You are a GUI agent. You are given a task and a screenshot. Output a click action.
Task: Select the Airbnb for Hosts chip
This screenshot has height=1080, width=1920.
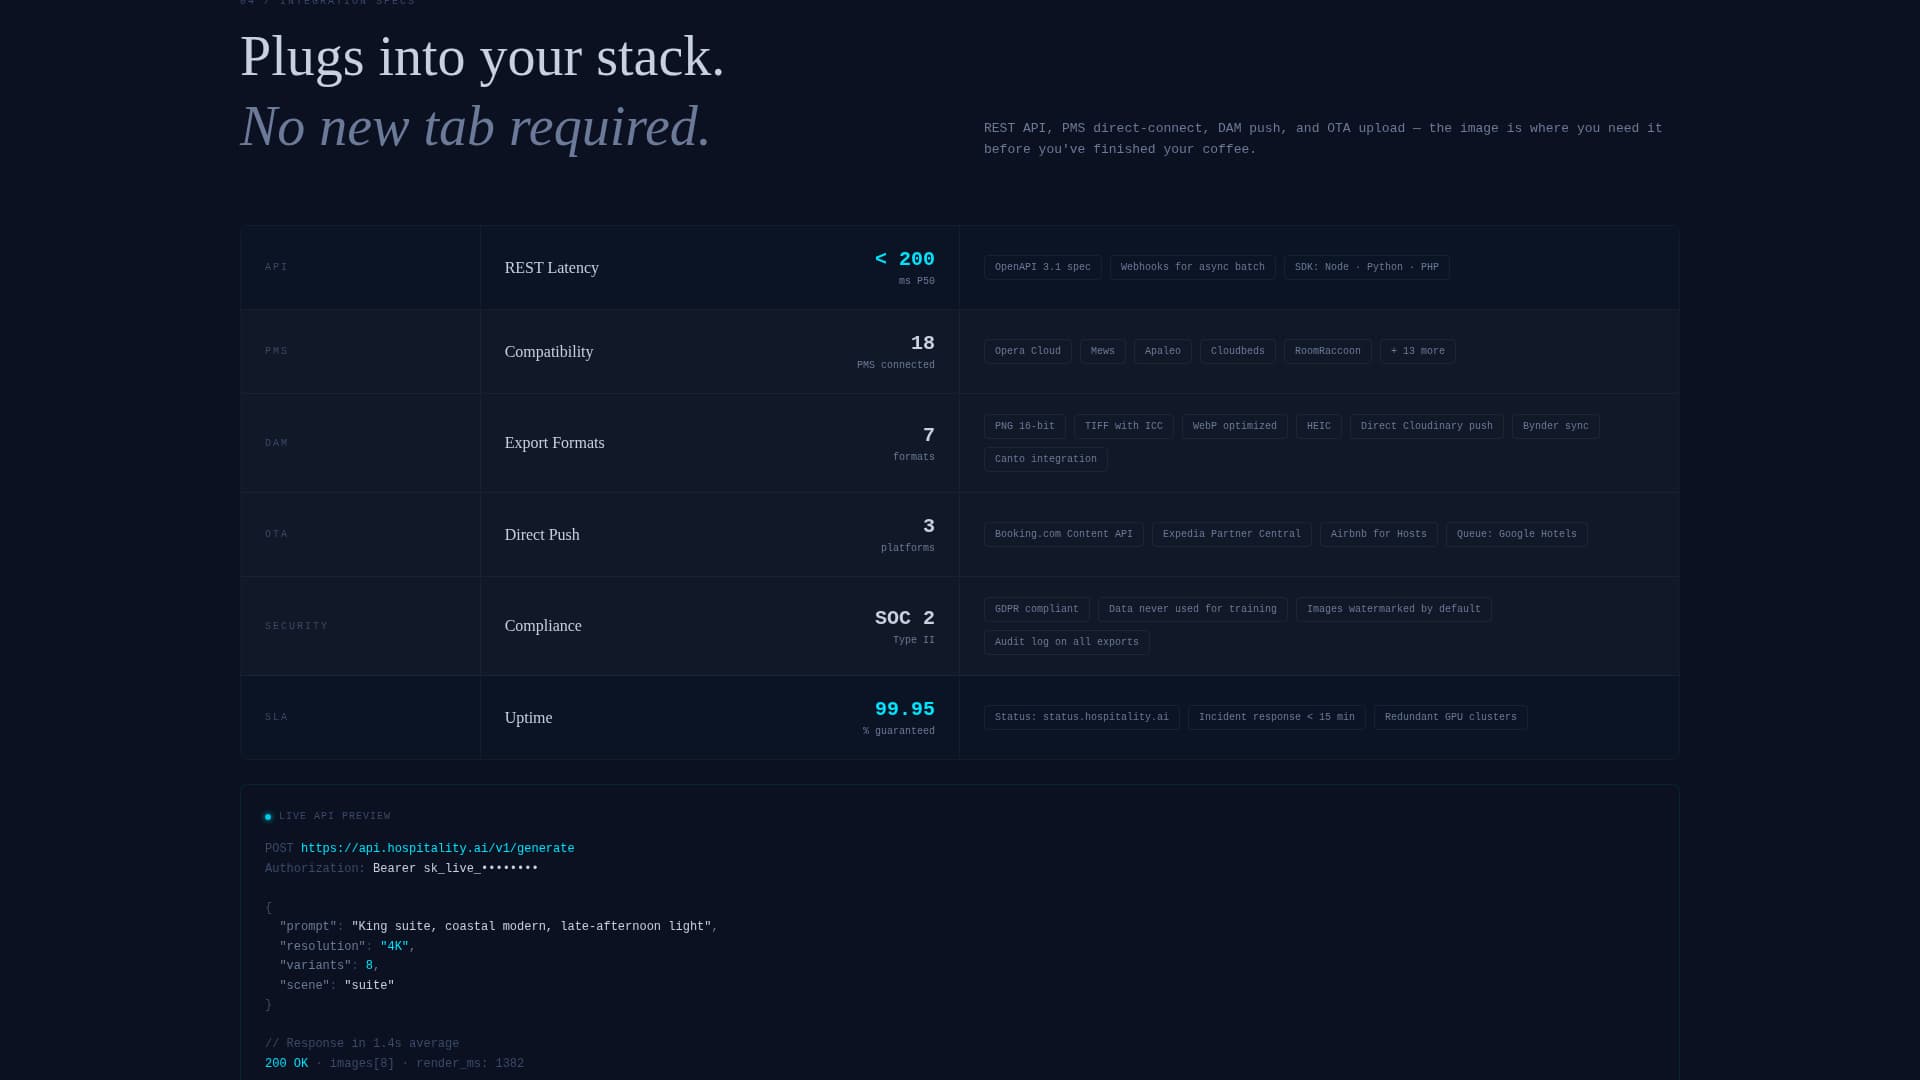click(1378, 534)
